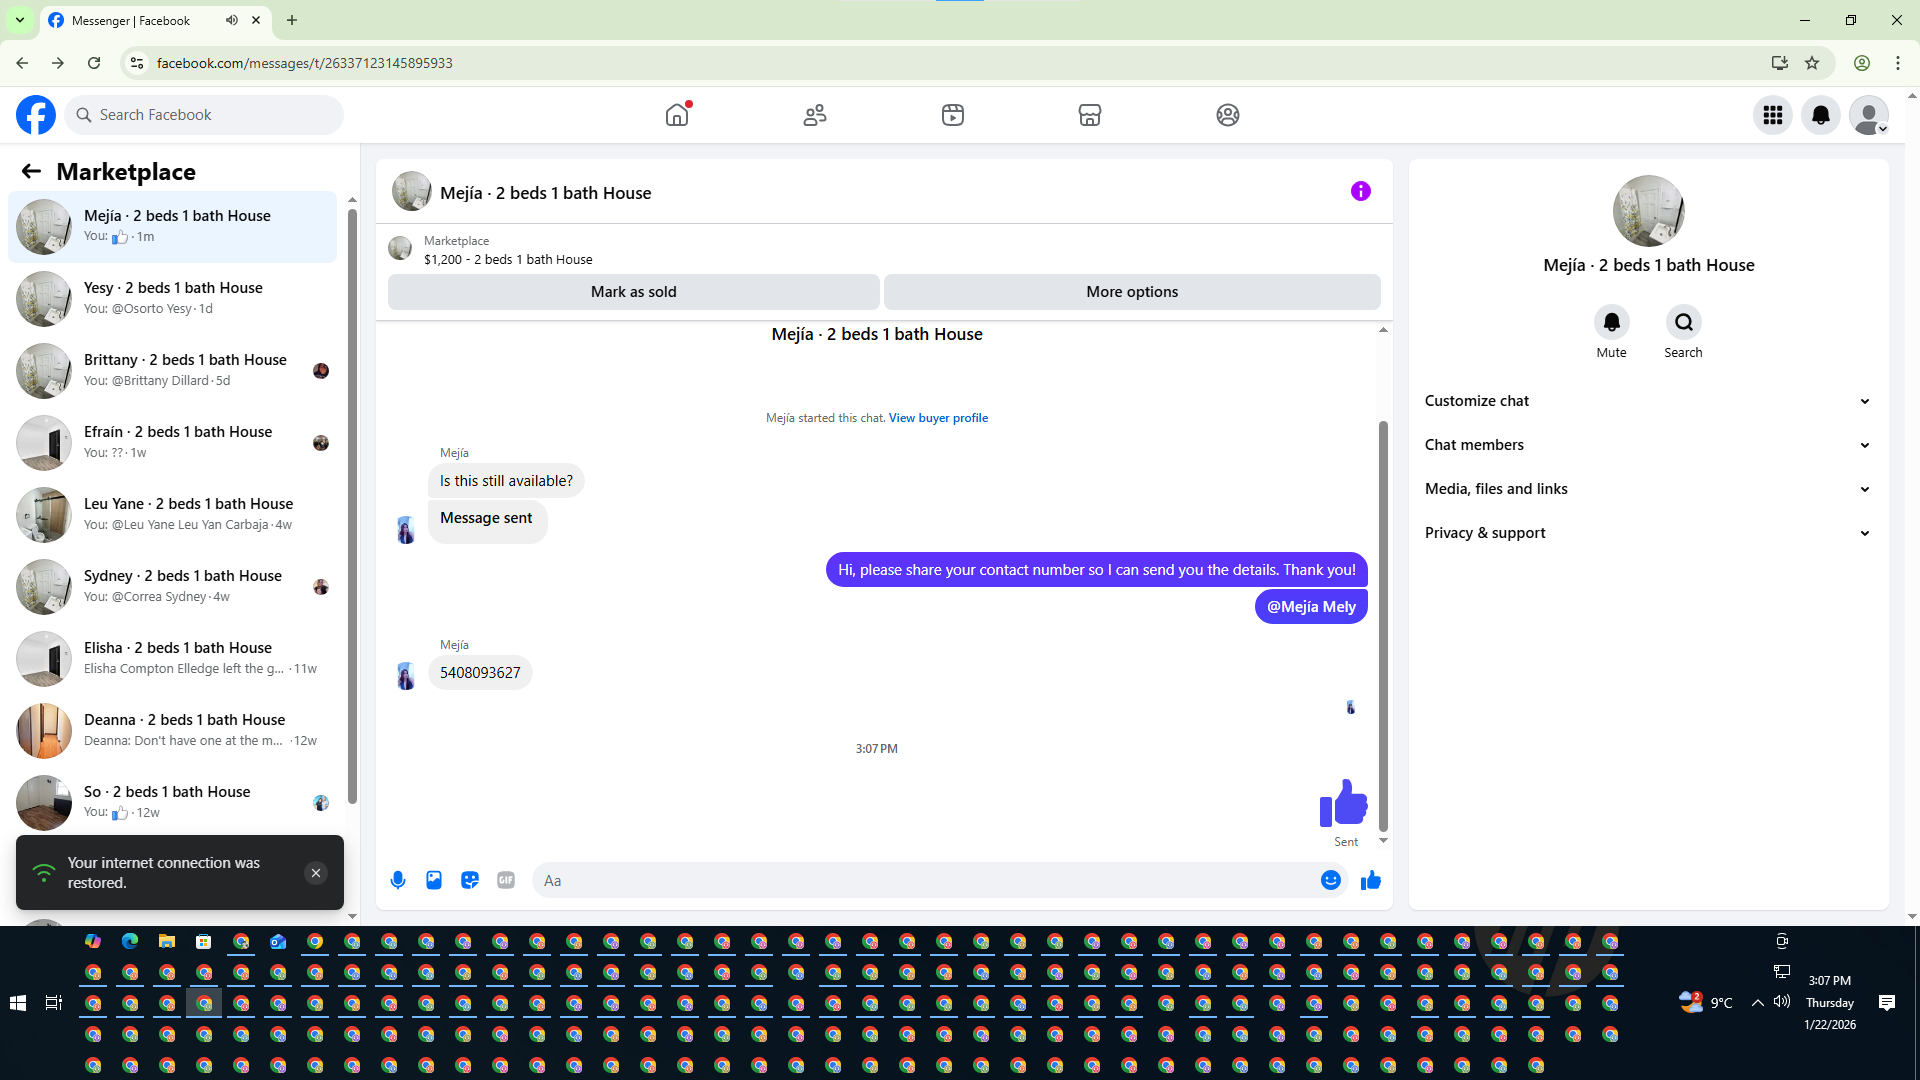
Task: Open conversation information icon
Action: (1361, 191)
